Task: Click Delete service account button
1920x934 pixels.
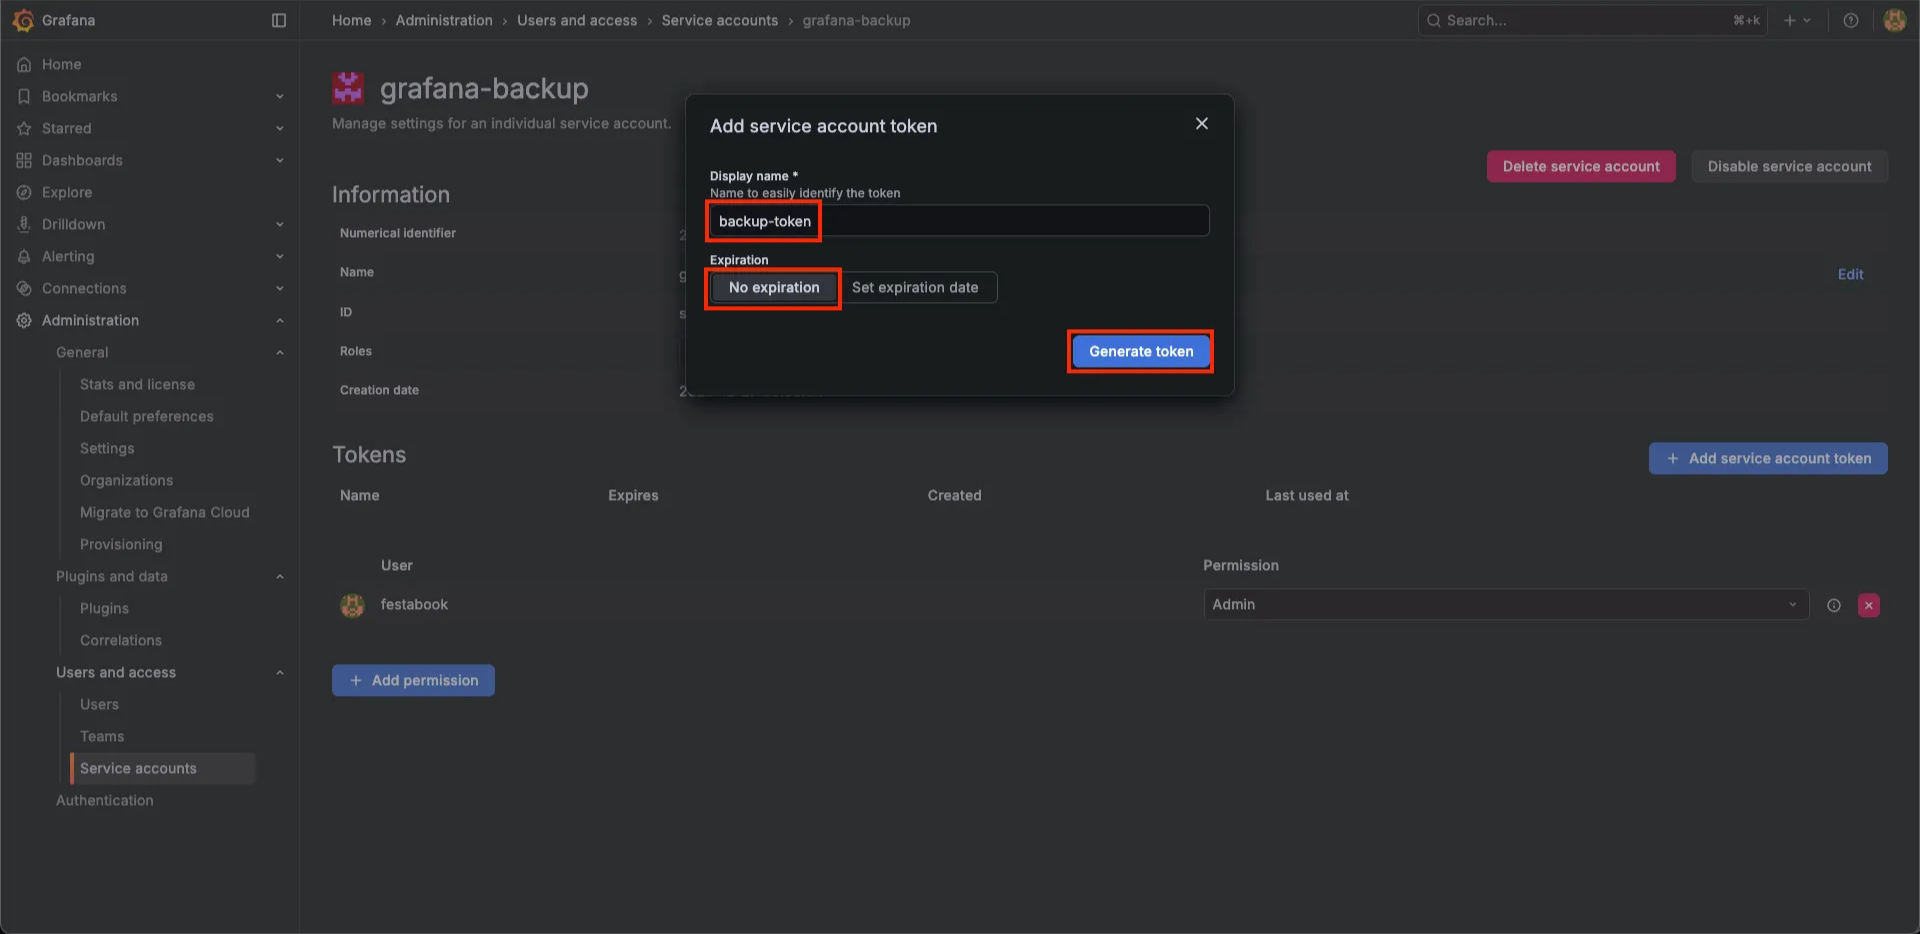Action: (x=1581, y=166)
